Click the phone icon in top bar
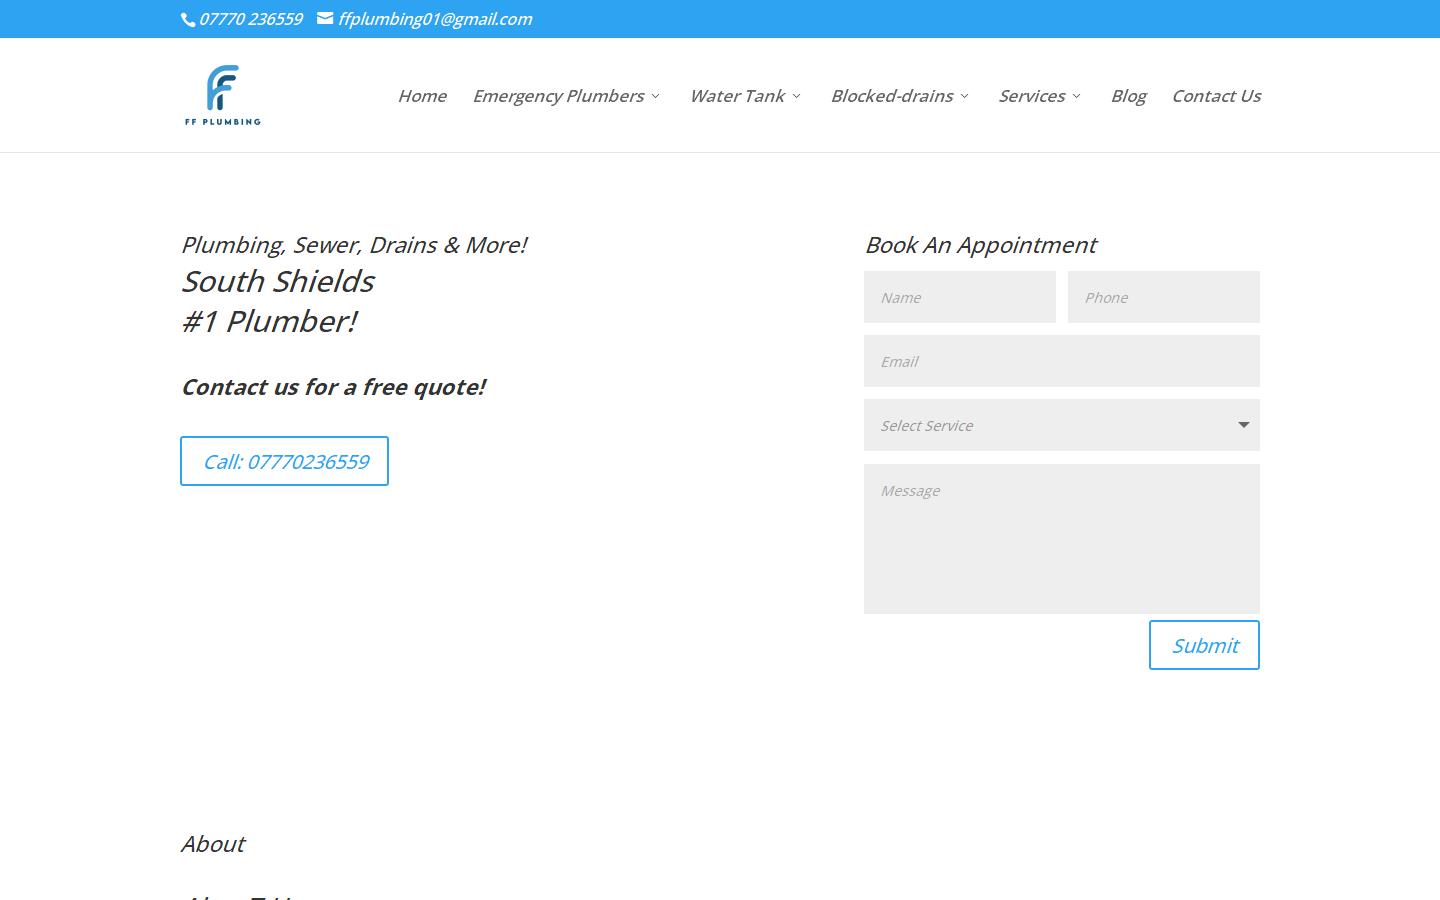 click(187, 19)
